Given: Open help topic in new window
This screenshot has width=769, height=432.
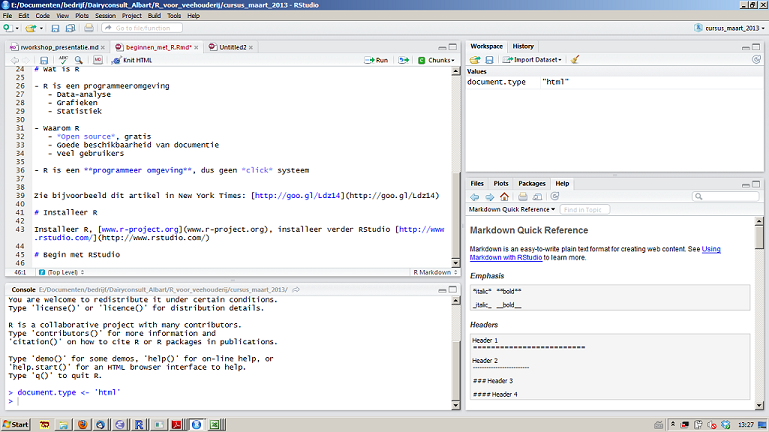Looking at the screenshot, I should (x=538, y=197).
